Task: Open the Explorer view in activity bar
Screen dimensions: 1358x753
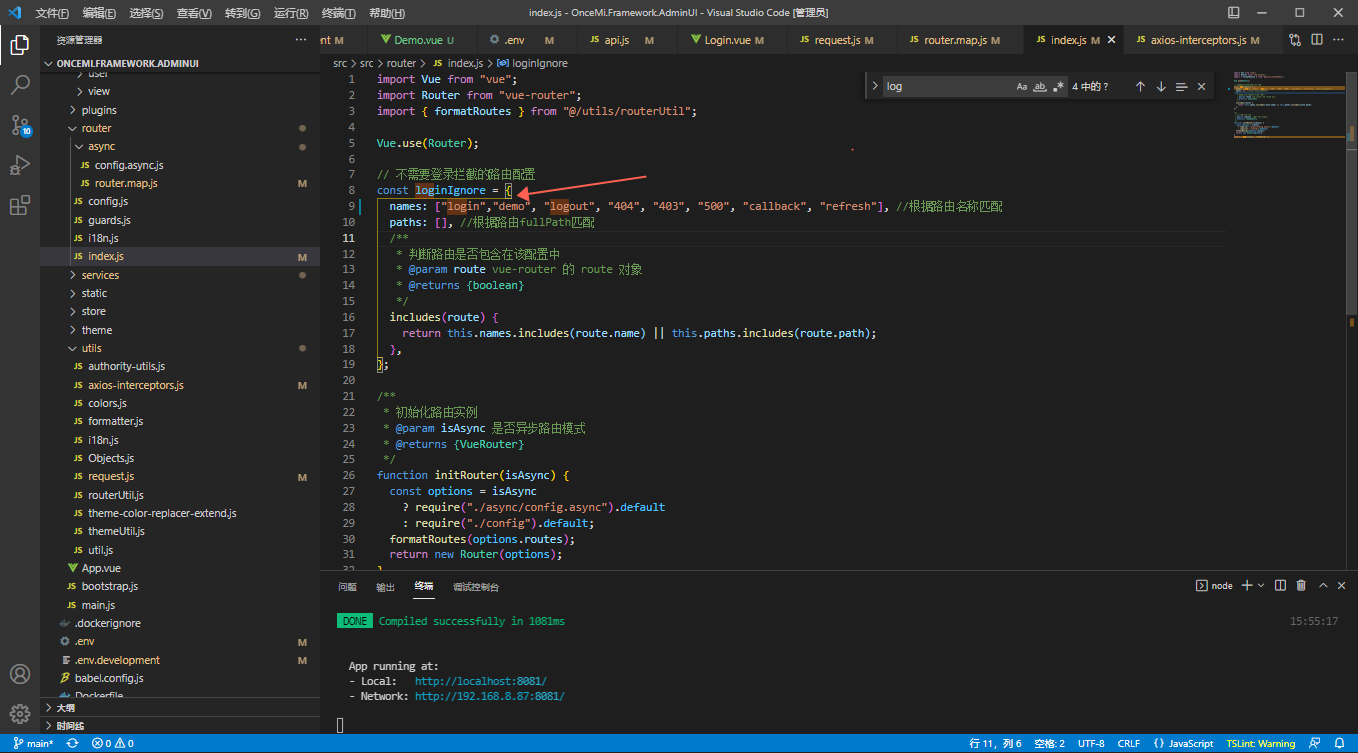Action: (x=20, y=45)
